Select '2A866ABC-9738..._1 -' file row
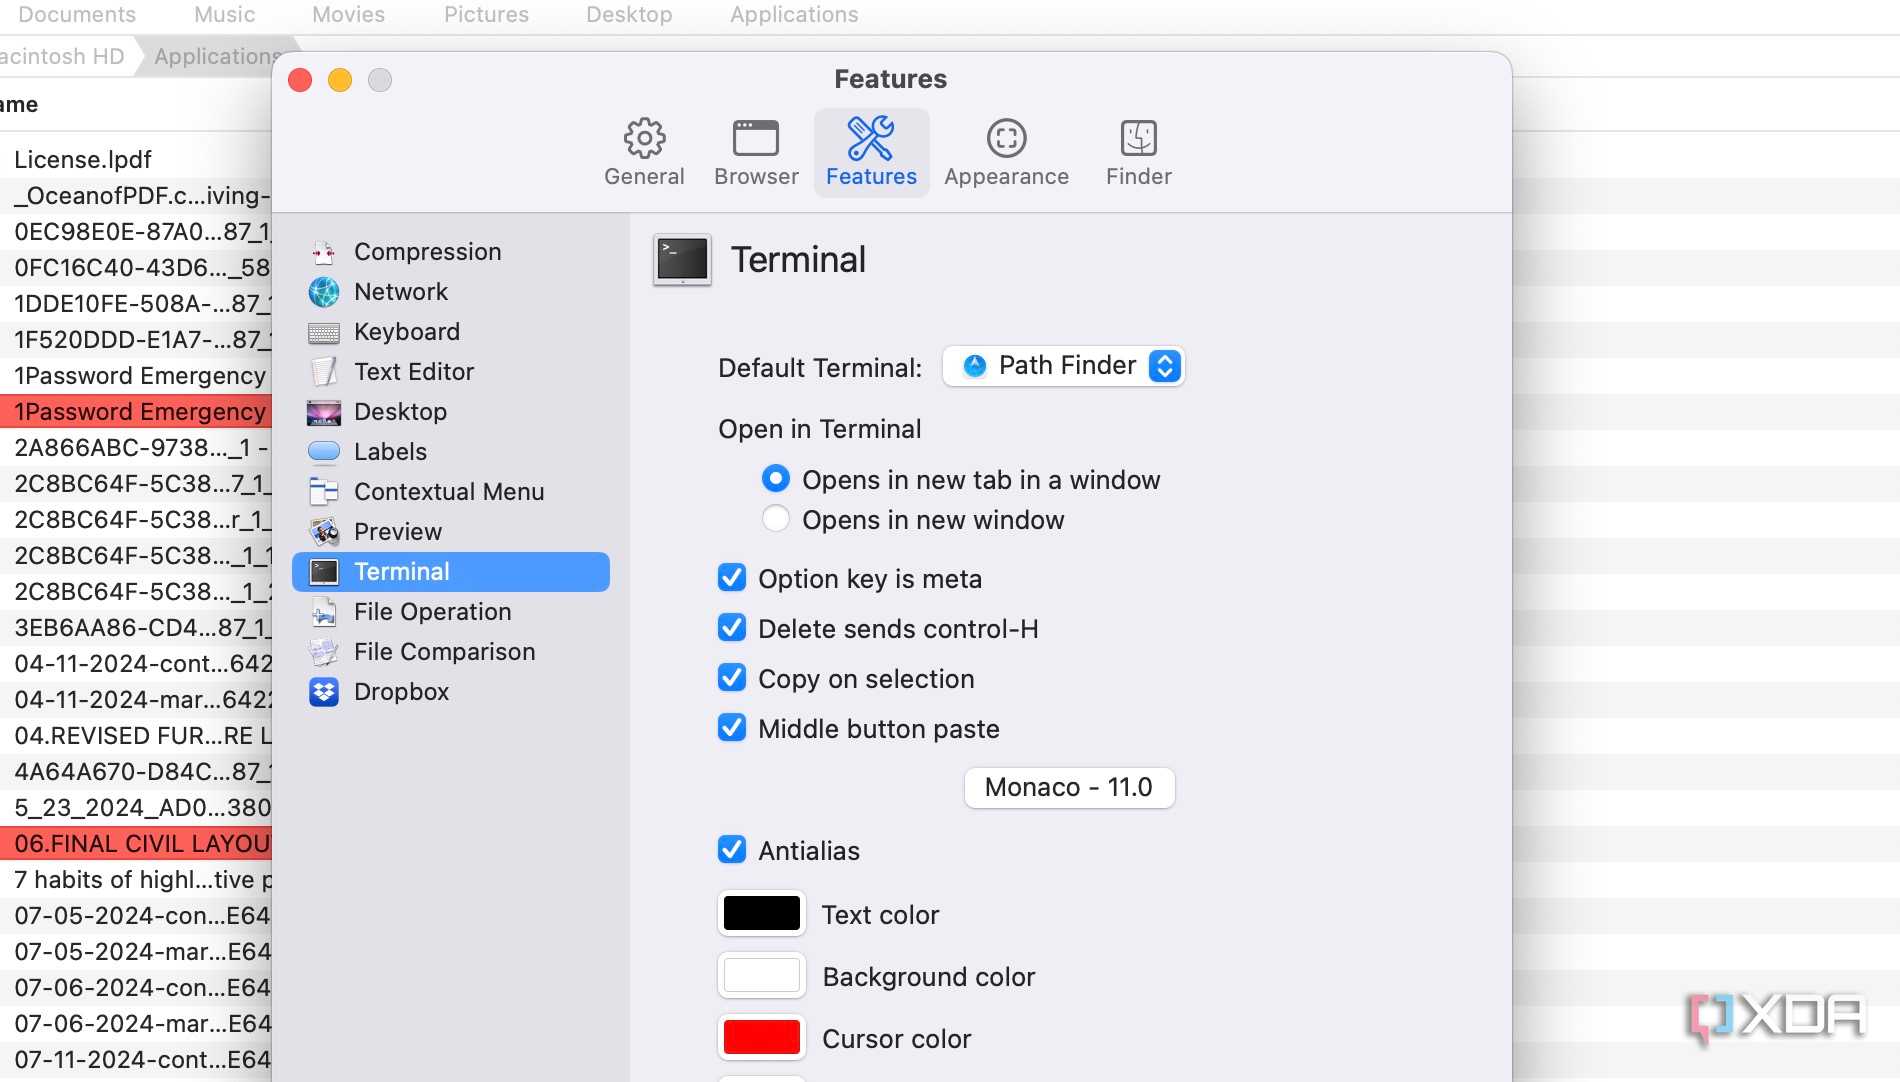 [x=136, y=448]
